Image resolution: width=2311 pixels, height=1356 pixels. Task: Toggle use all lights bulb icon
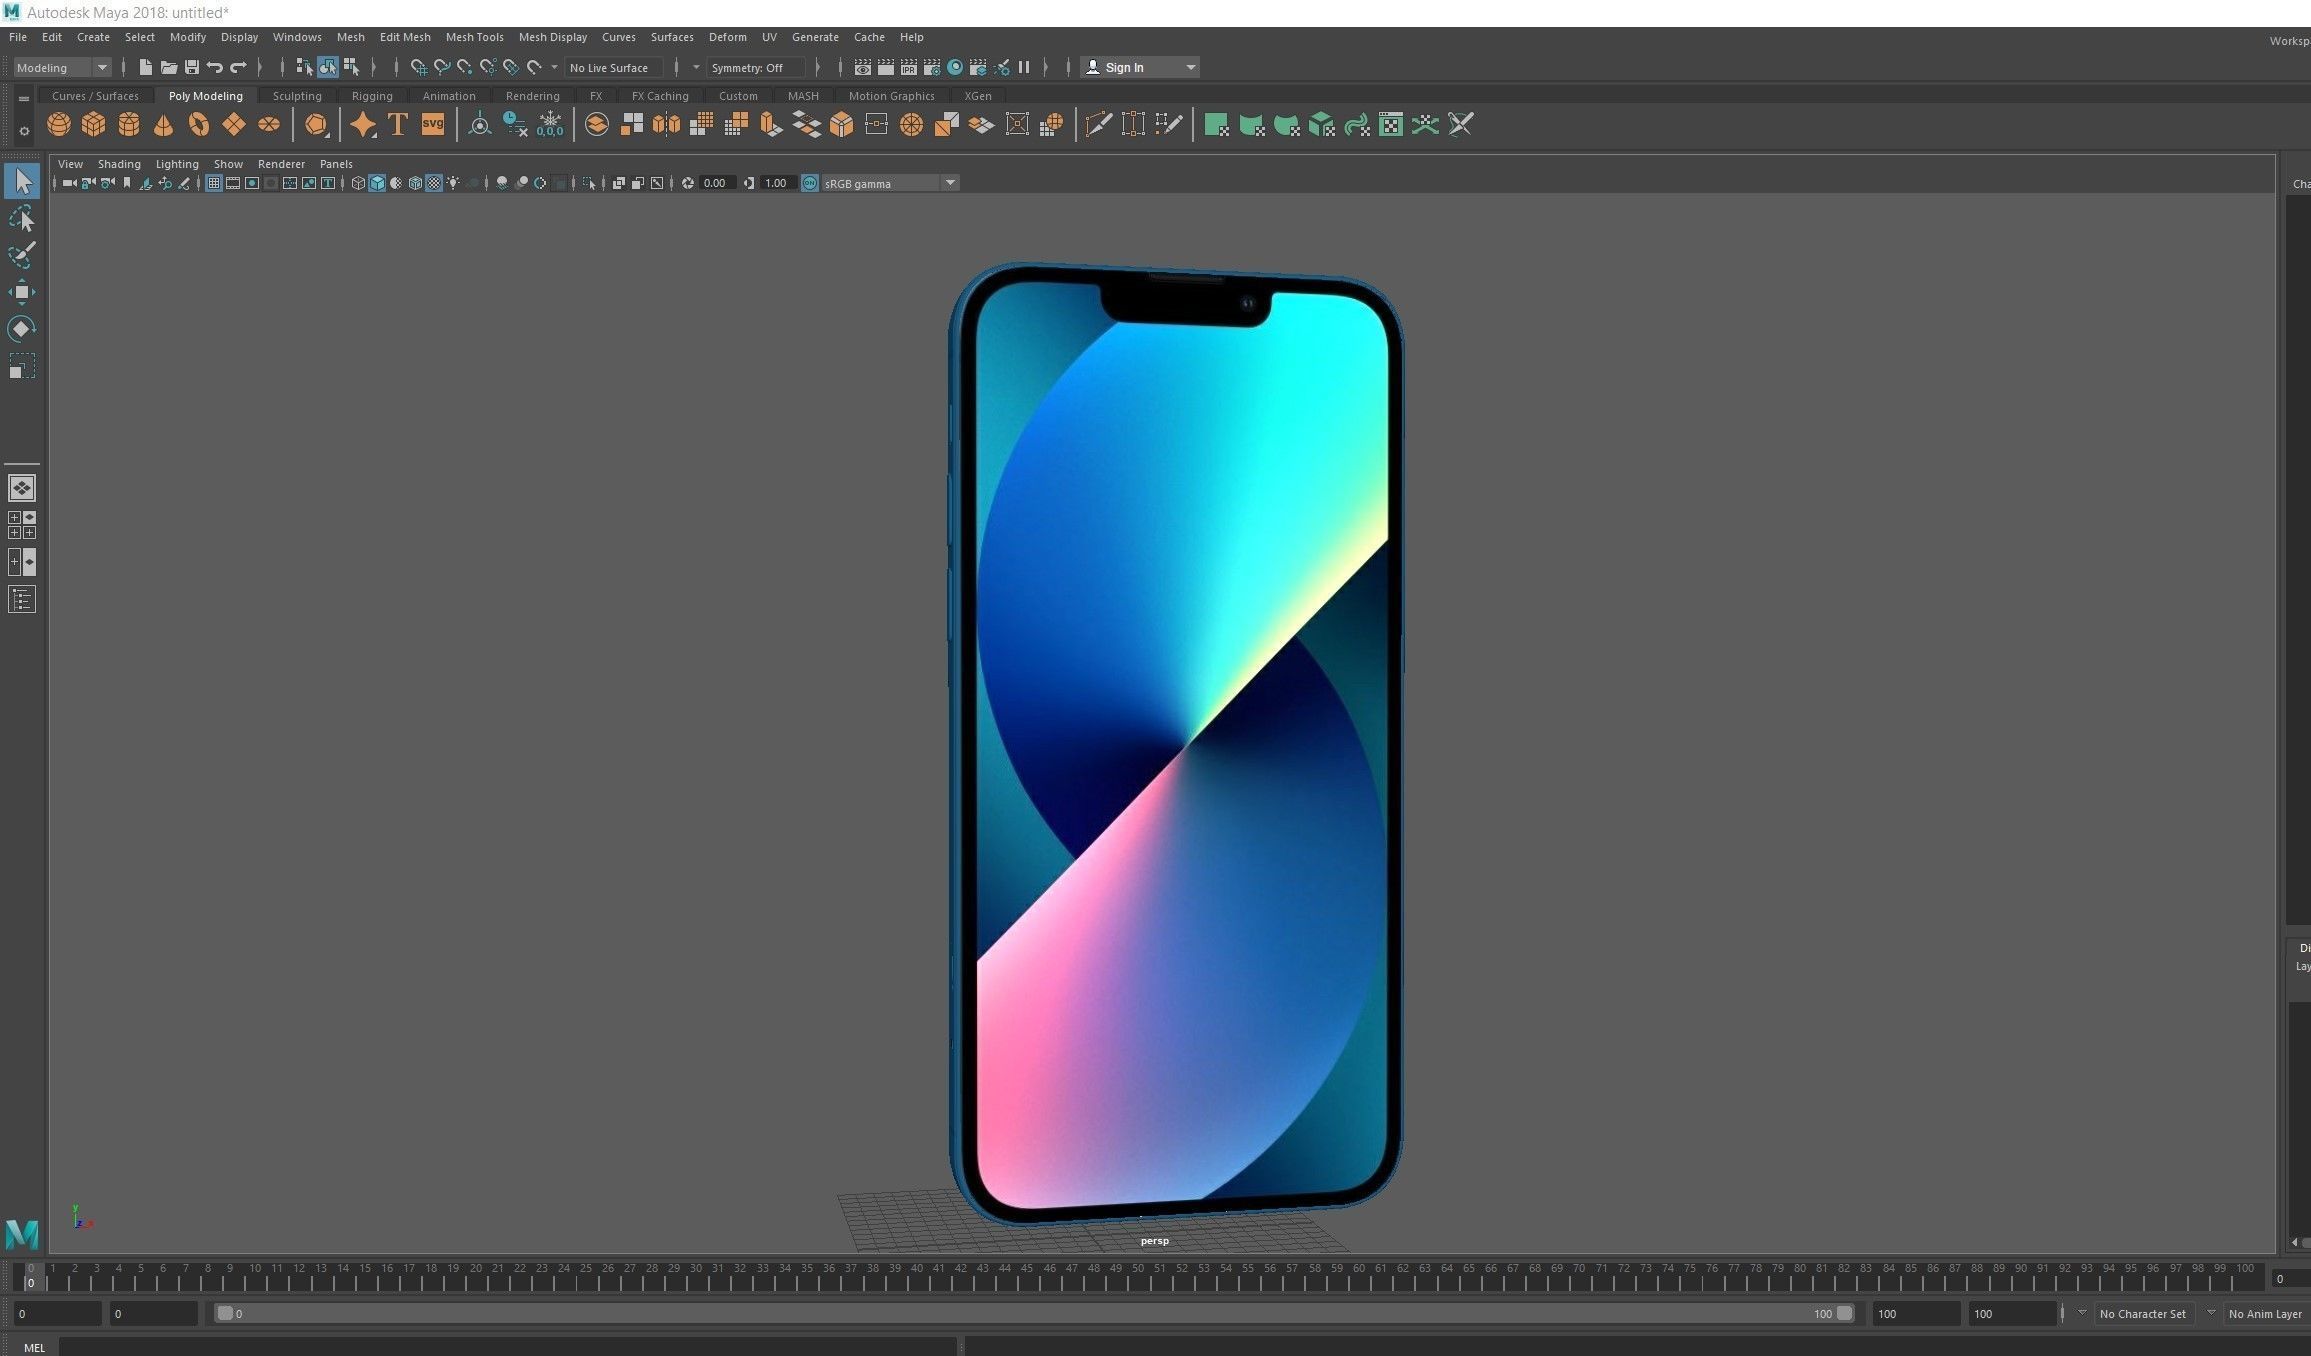tap(453, 183)
